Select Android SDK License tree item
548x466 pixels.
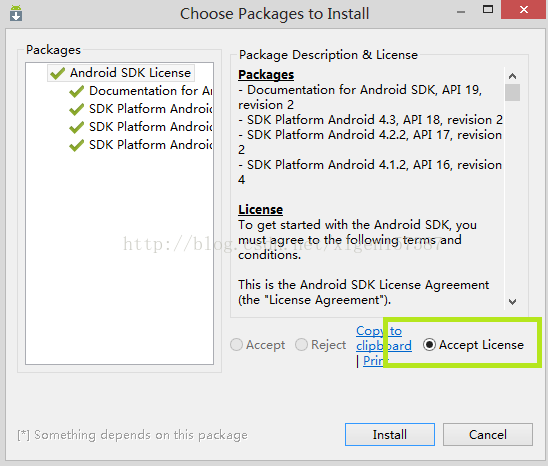[121, 73]
